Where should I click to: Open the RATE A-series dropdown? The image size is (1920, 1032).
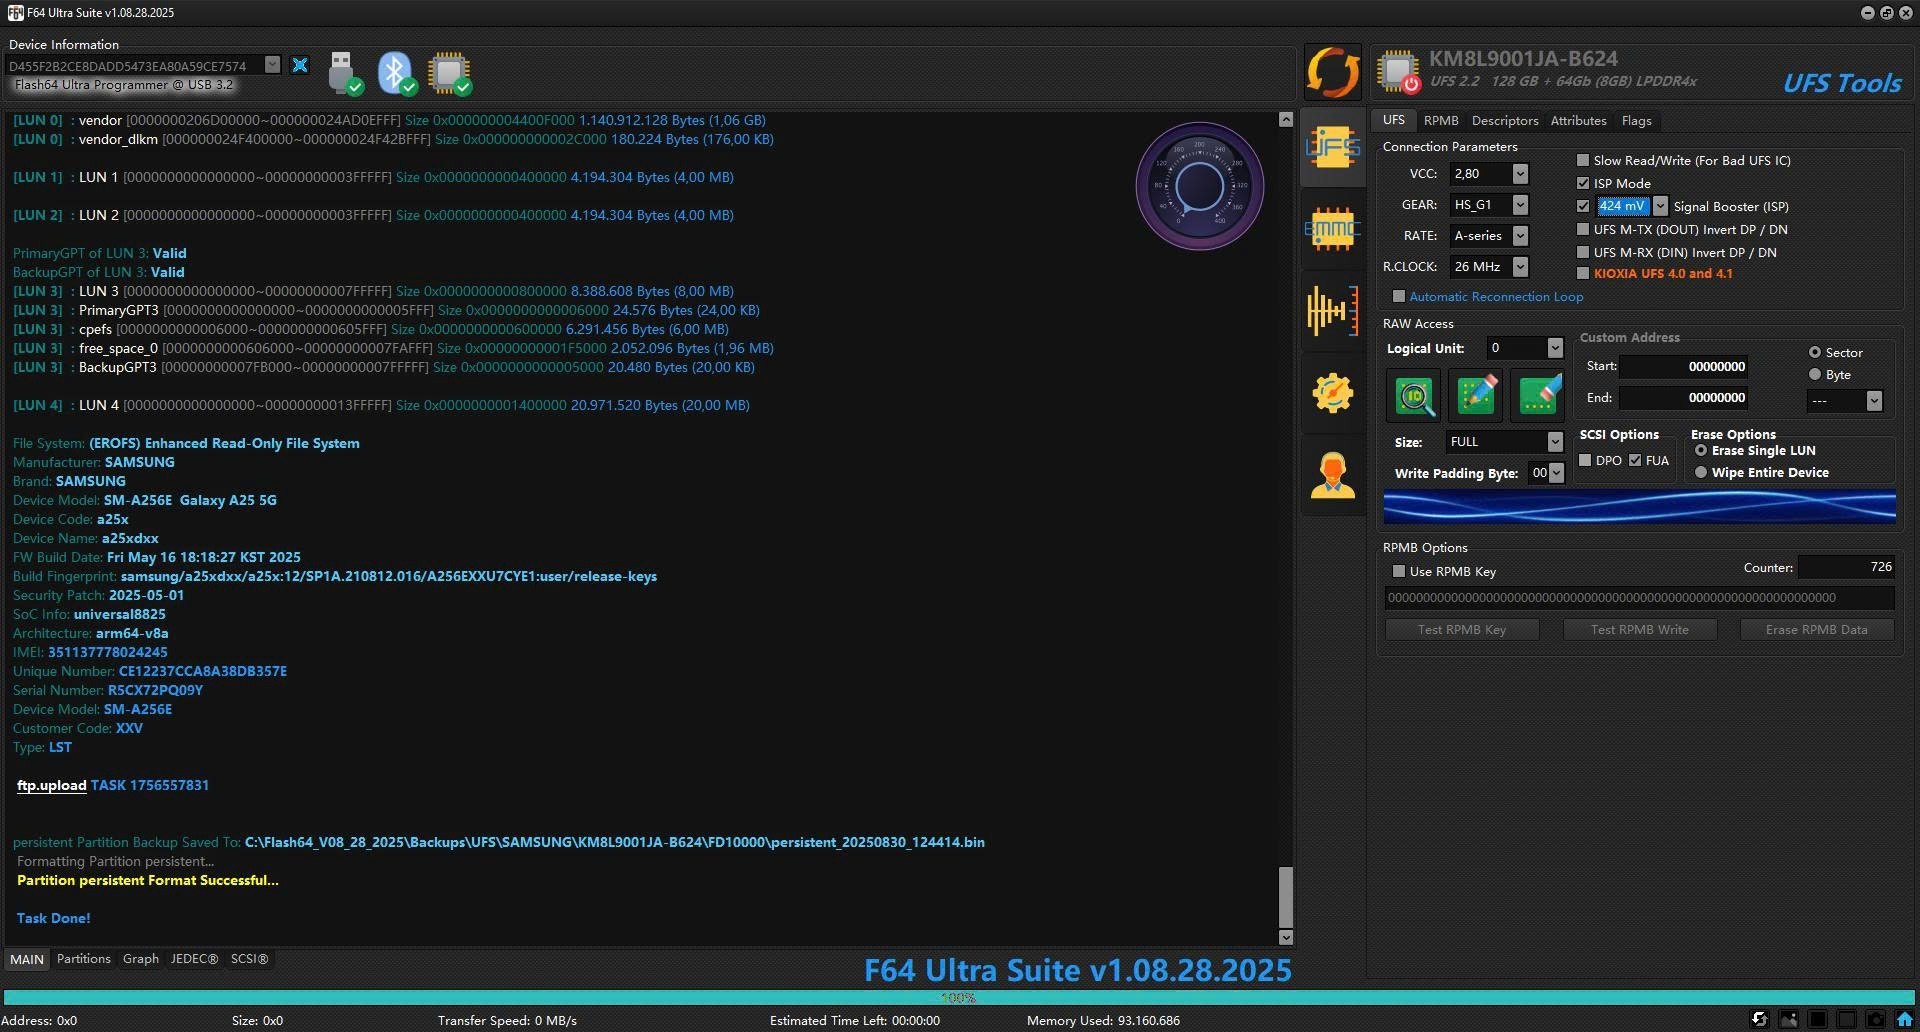pos(1520,236)
